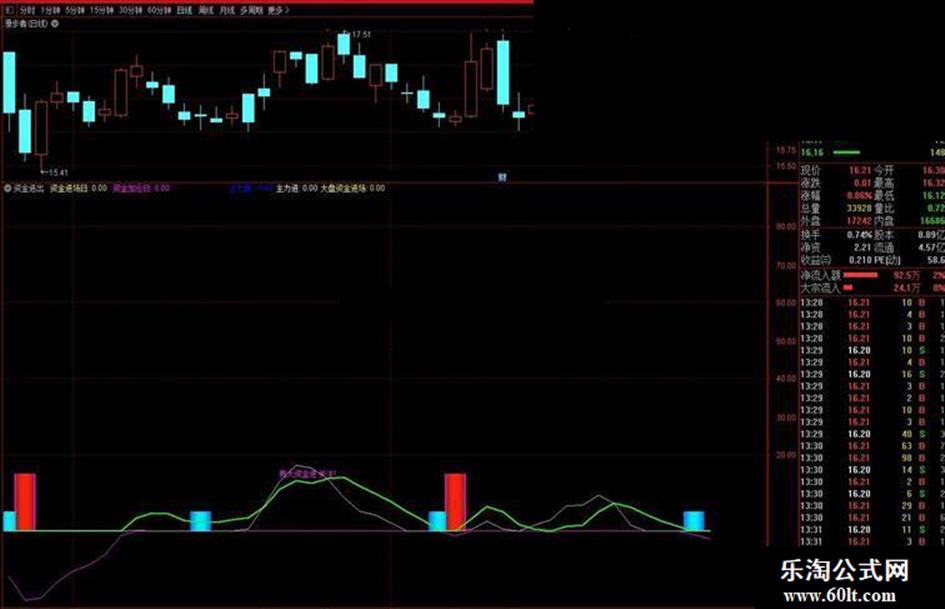Click the 最高 label
Image resolution: width=945 pixels, height=609 pixels.
(x=884, y=183)
